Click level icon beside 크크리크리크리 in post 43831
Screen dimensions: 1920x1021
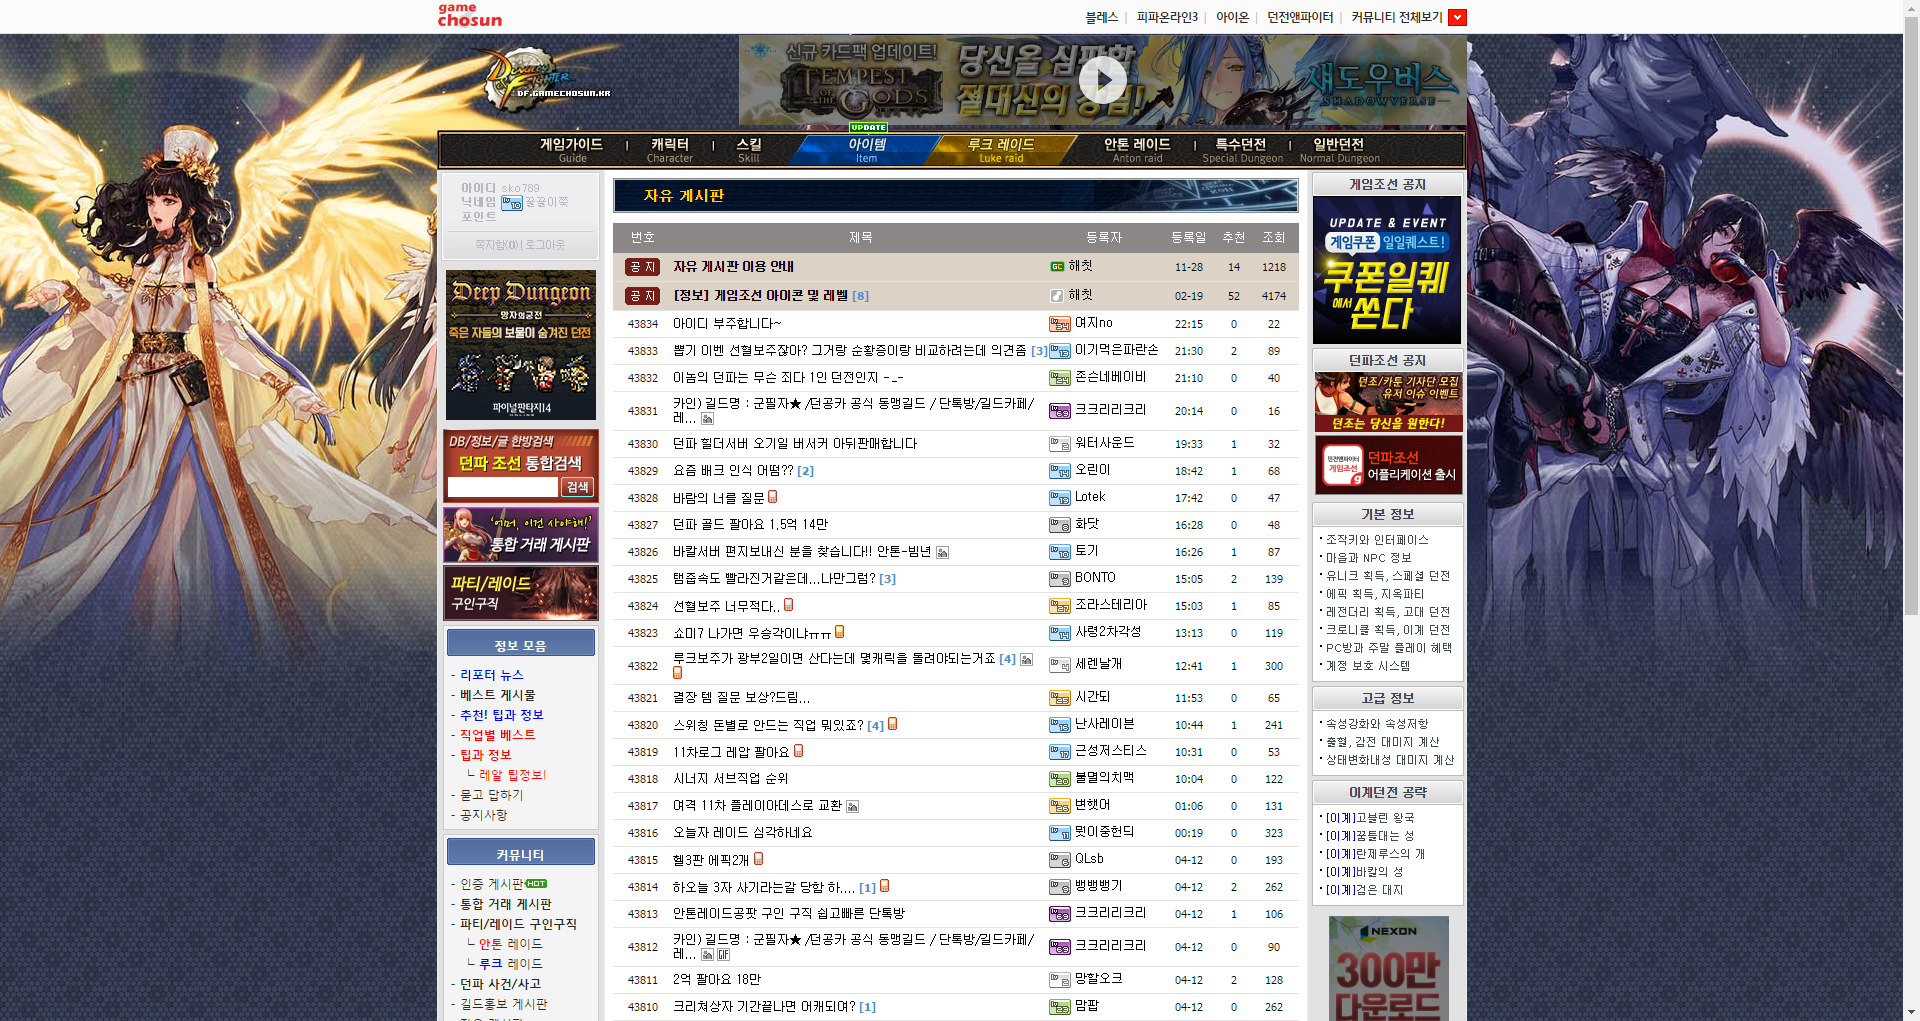[1059, 411]
